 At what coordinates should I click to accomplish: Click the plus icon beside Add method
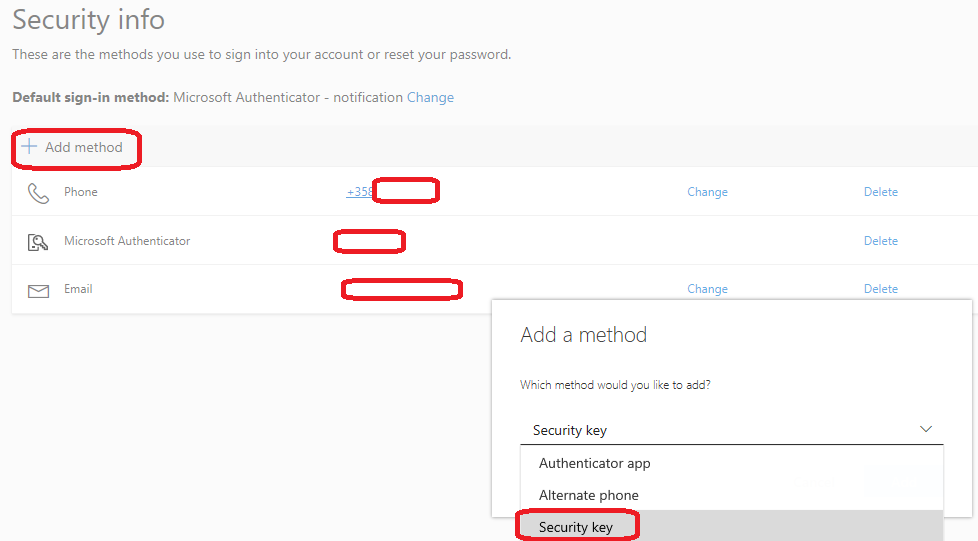pos(29,147)
